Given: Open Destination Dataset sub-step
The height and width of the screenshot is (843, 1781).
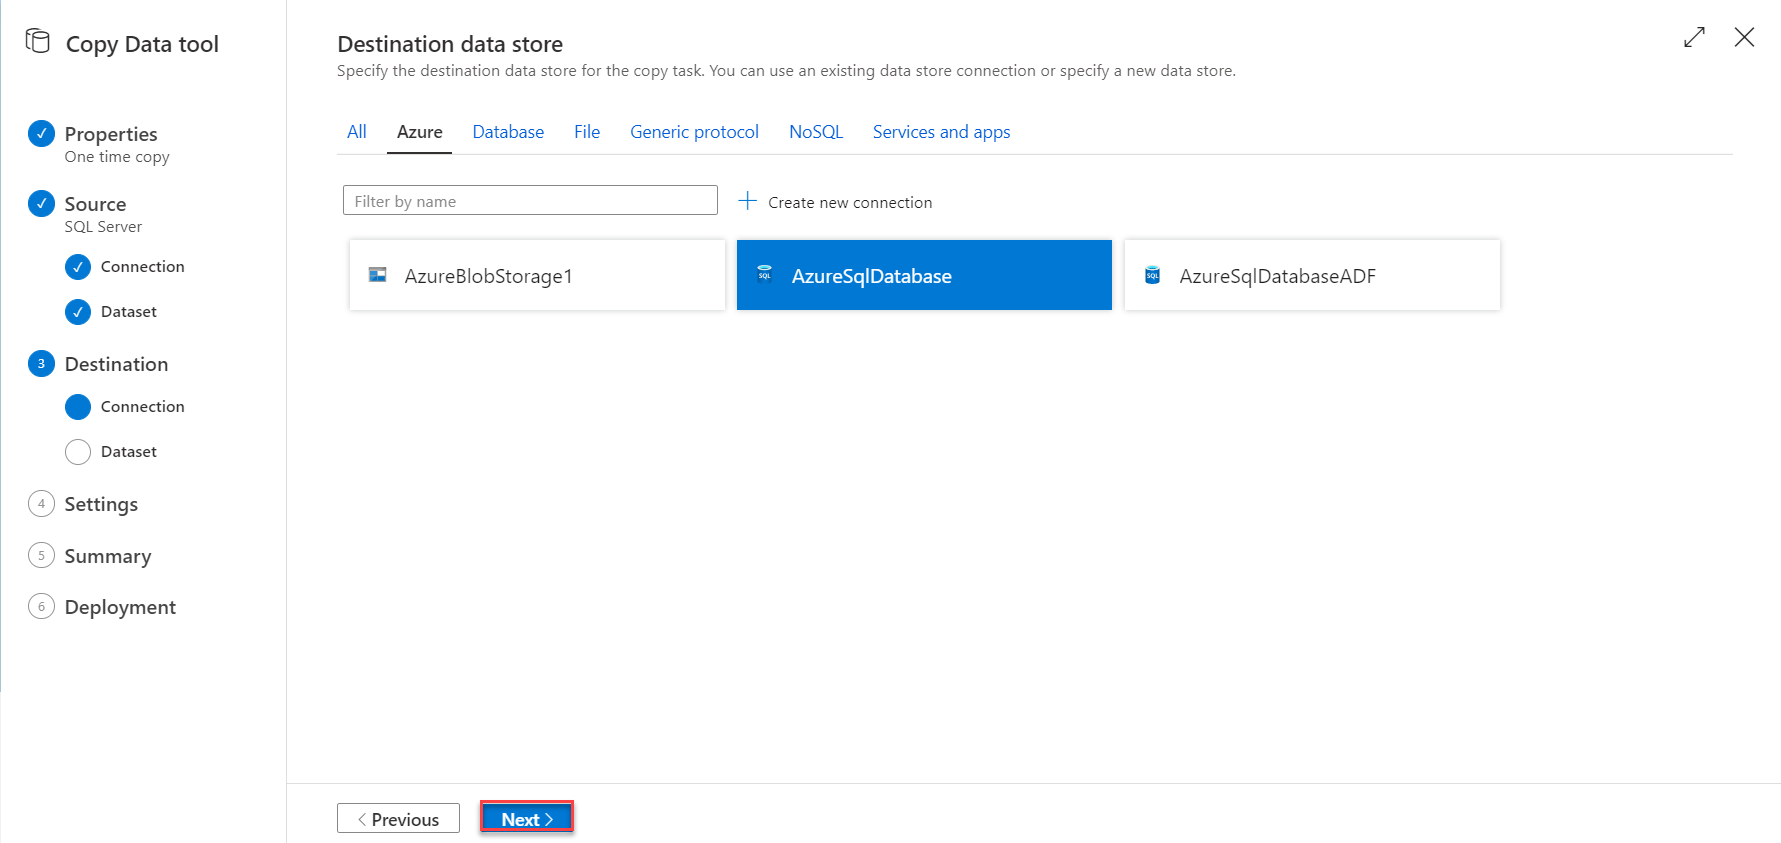Looking at the screenshot, I should click(129, 452).
